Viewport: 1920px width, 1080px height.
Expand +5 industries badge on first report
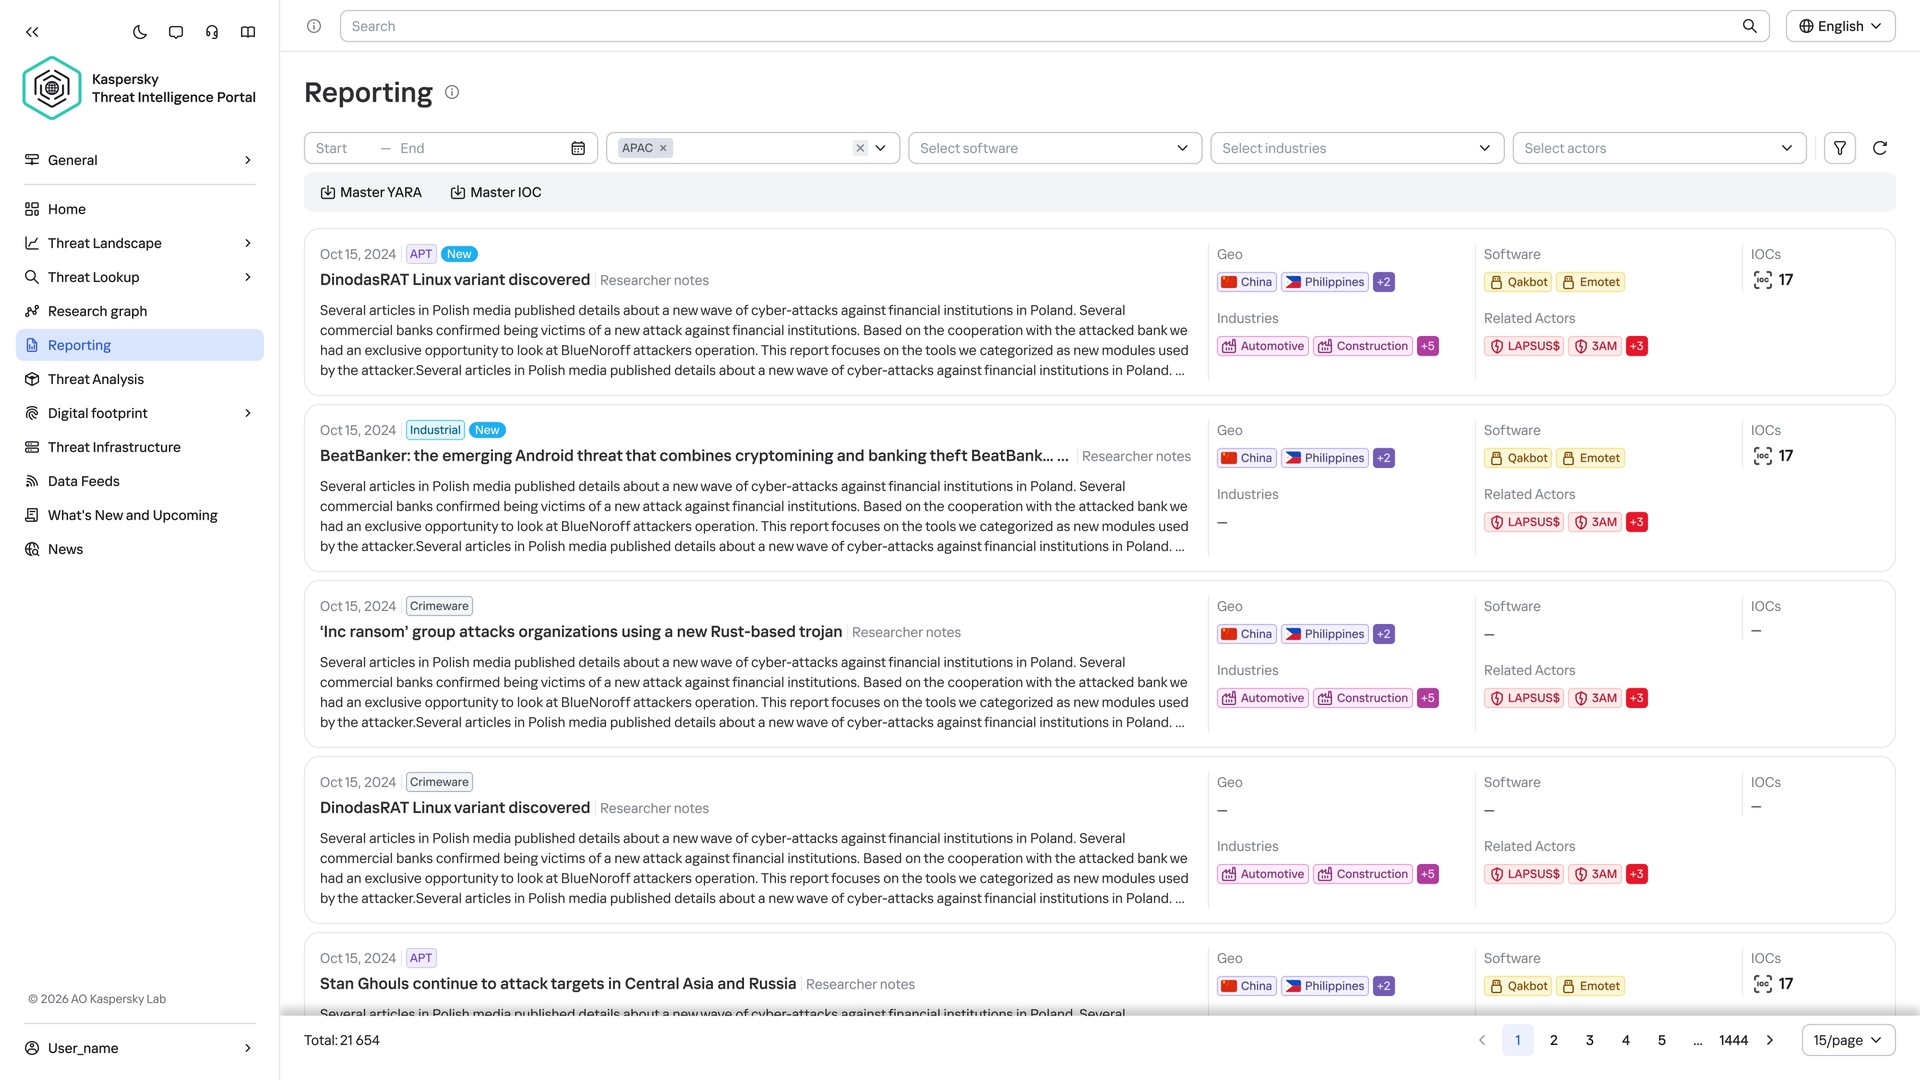pyautogui.click(x=1428, y=346)
